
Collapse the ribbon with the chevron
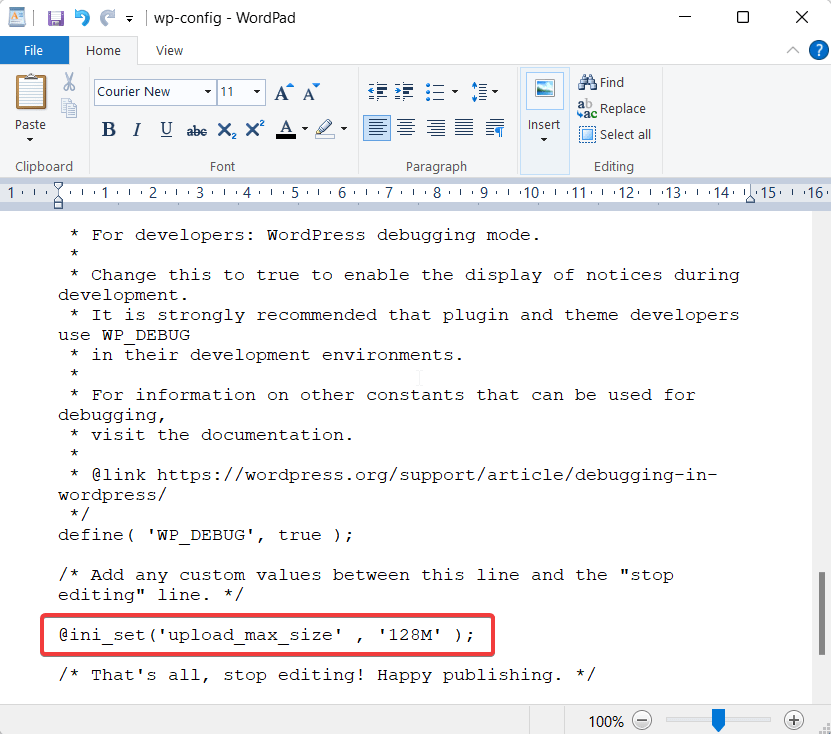(793, 50)
